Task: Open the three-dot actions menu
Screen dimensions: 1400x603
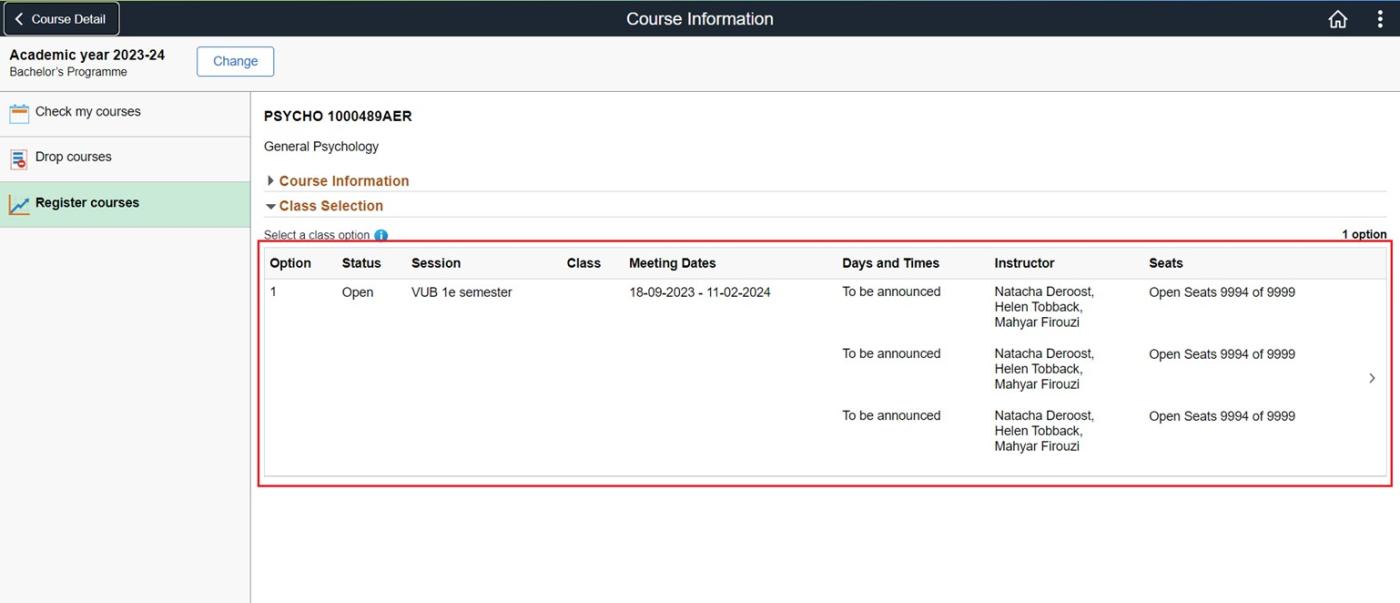Action: pyautogui.click(x=1379, y=19)
